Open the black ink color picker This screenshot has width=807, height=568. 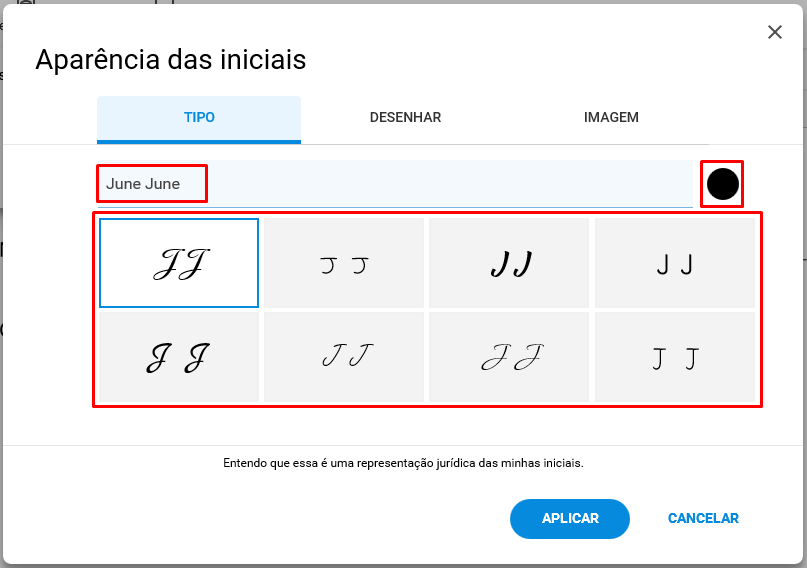pyautogui.click(x=723, y=184)
